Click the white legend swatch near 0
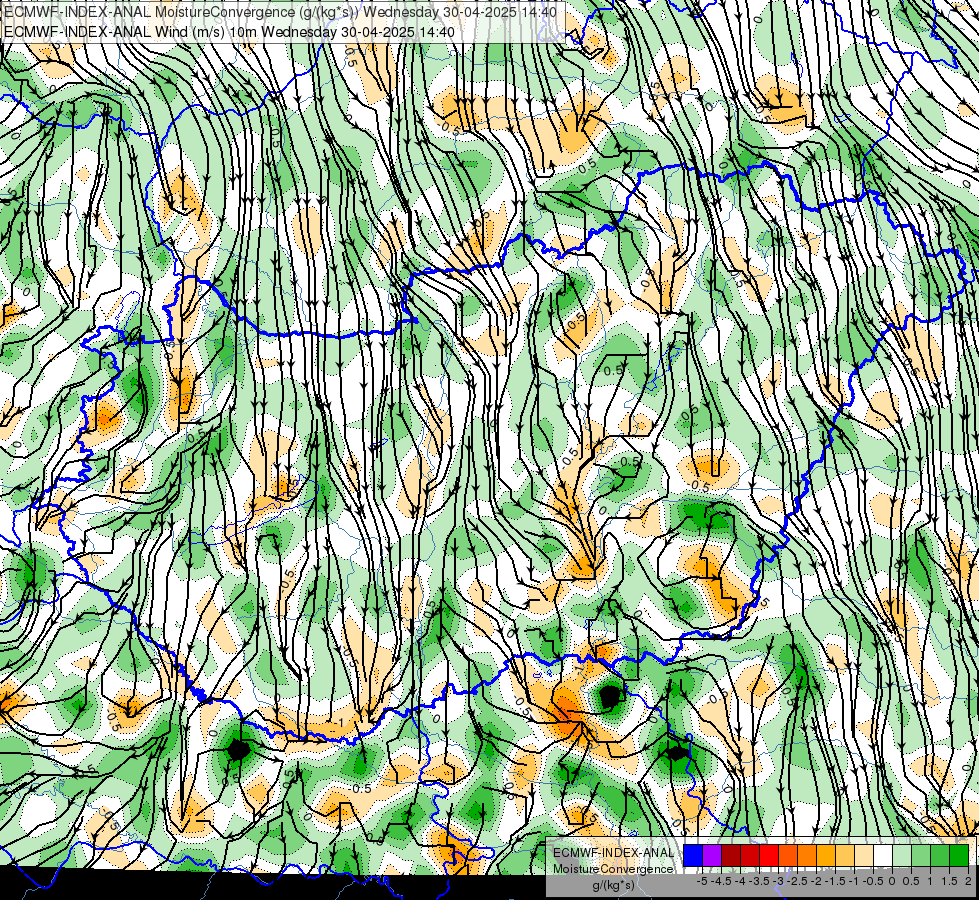Image resolution: width=979 pixels, height=900 pixels. [x=883, y=855]
